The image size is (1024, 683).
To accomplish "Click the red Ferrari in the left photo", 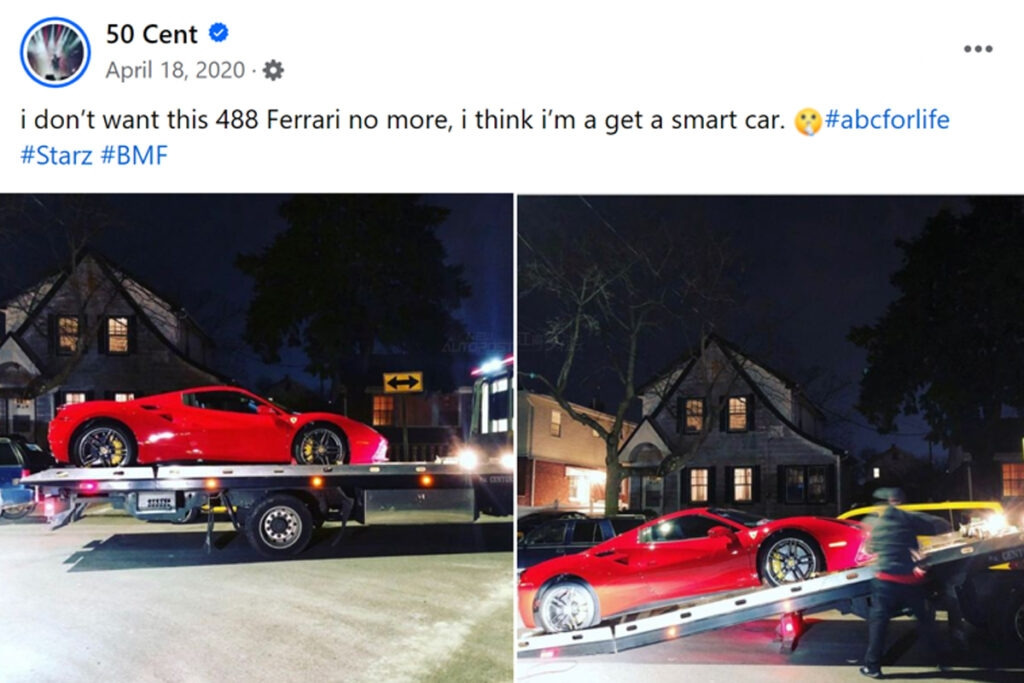I will [217, 426].
